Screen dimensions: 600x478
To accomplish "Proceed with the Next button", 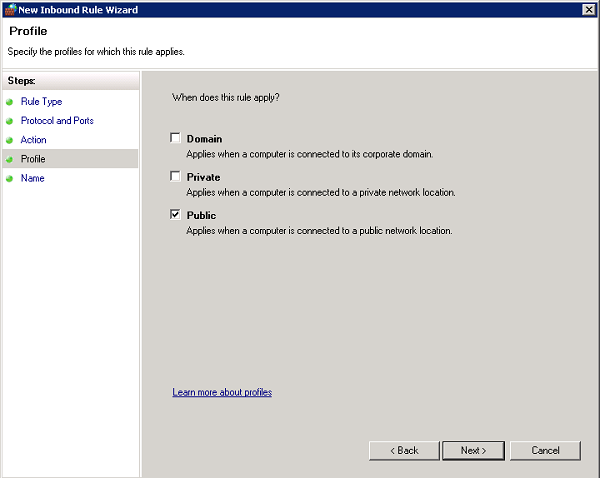I will 474,450.
